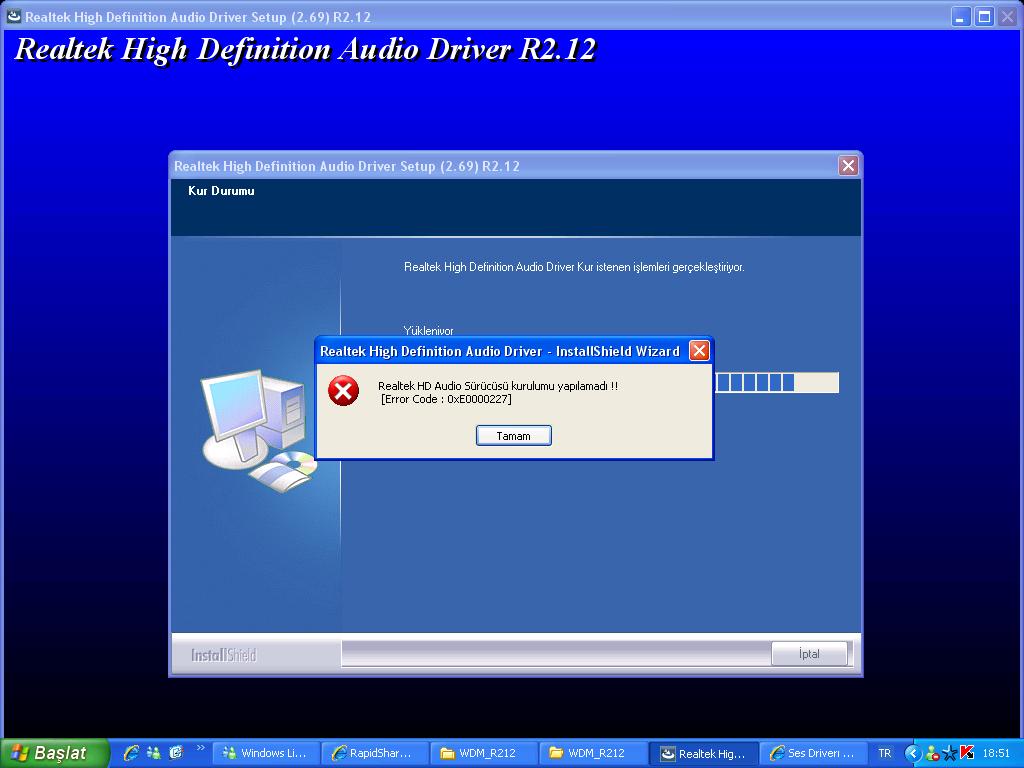The height and width of the screenshot is (768, 1024).
Task: Click the Tamam button in error dialog
Action: point(513,436)
